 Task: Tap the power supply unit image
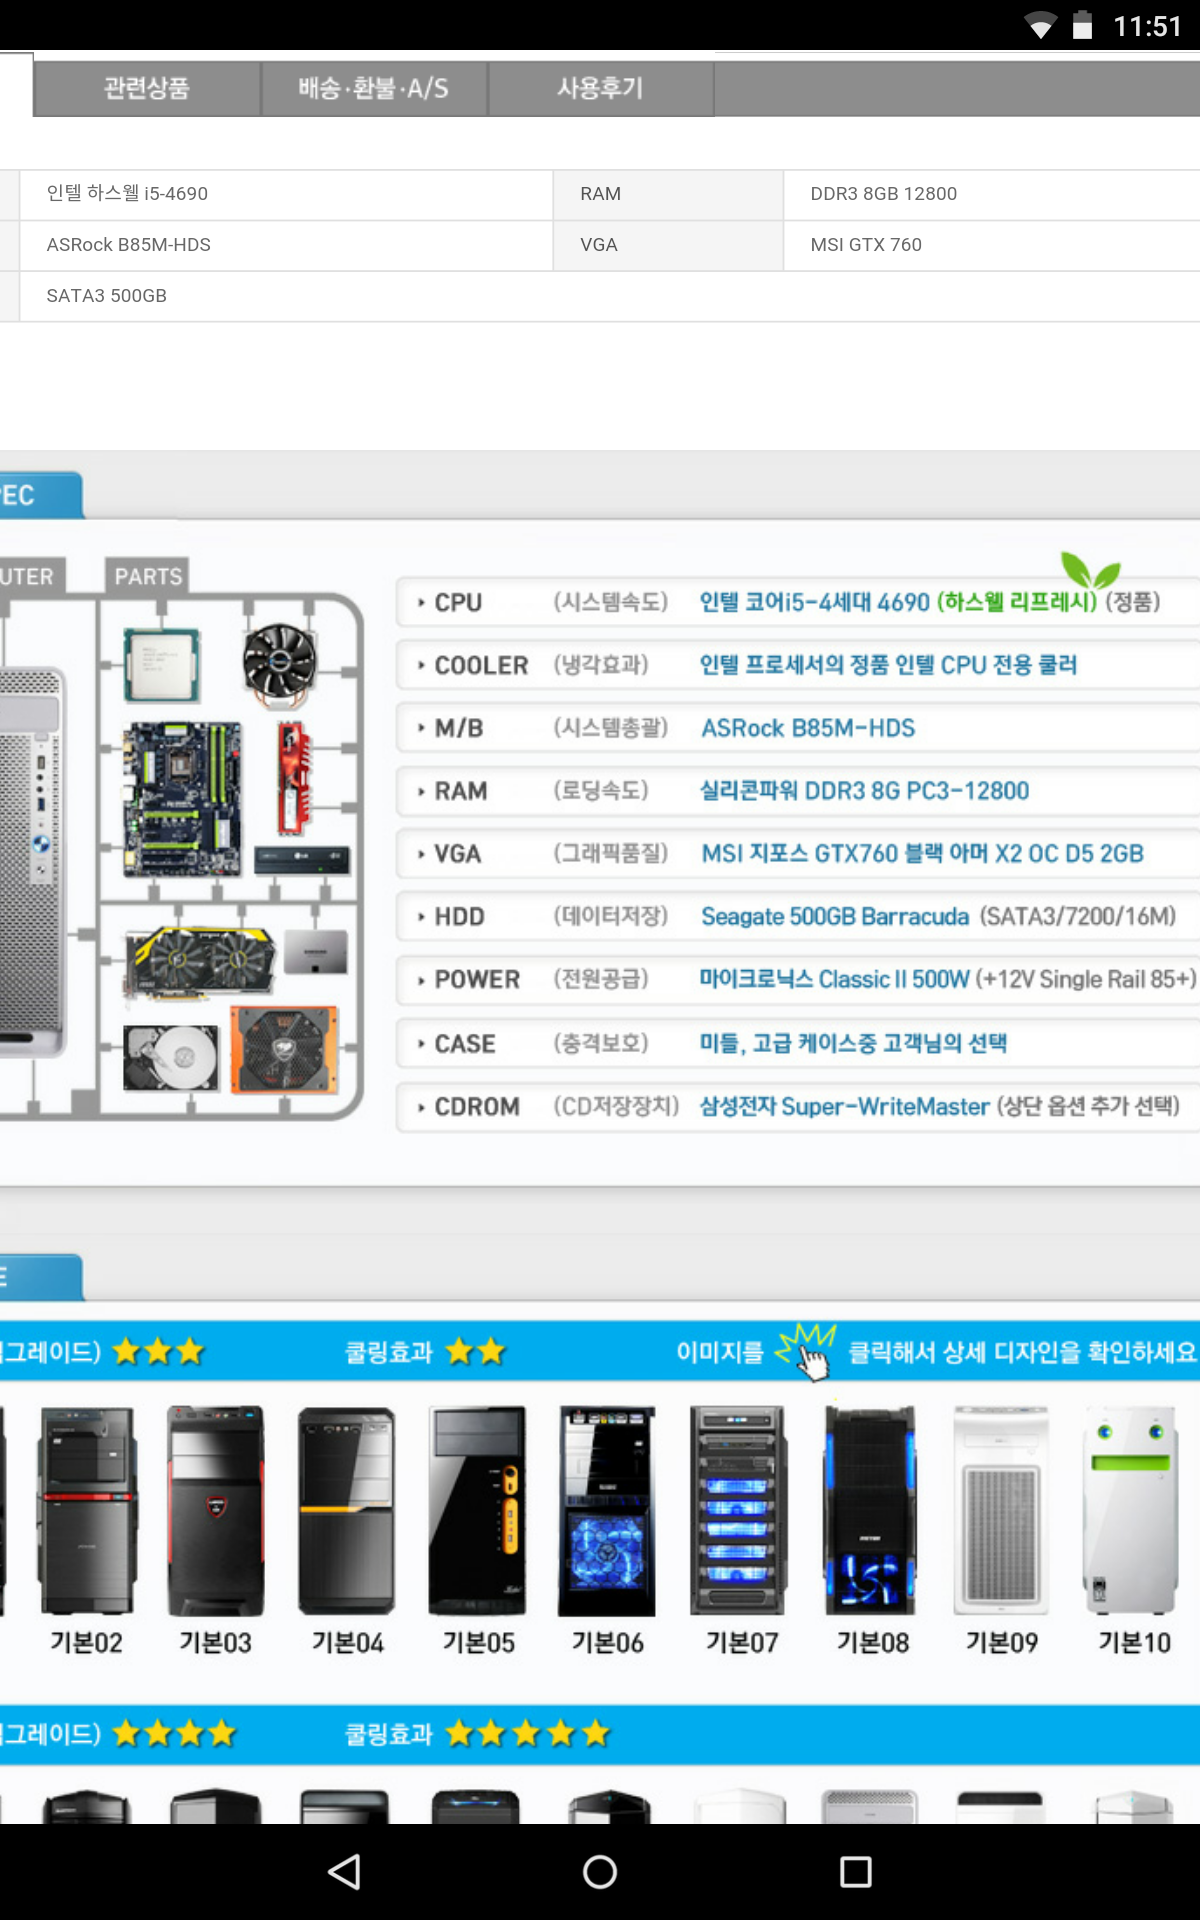click(x=285, y=1049)
